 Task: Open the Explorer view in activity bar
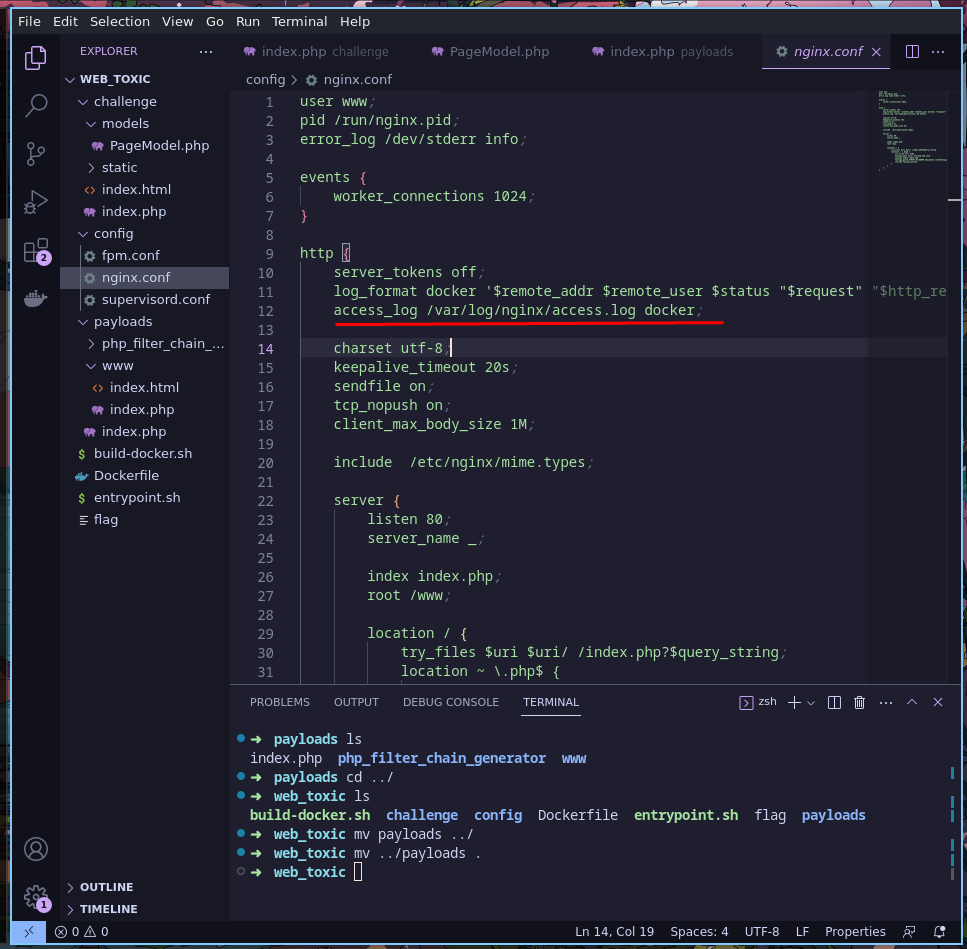coord(36,57)
